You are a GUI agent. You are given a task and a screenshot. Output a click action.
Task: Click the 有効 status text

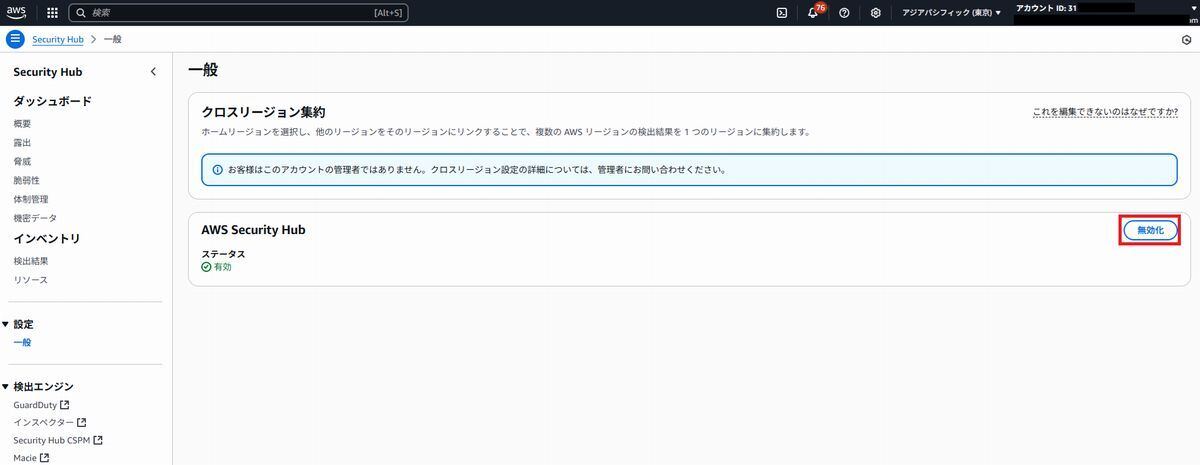click(222, 267)
